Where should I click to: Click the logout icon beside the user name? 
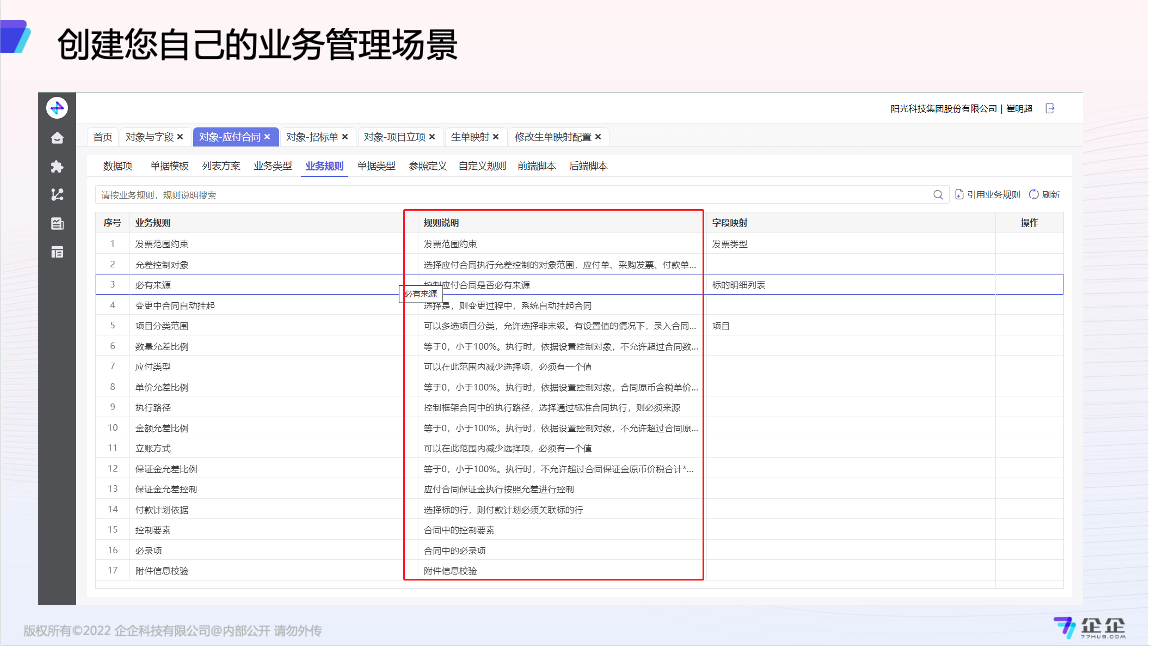(1050, 108)
